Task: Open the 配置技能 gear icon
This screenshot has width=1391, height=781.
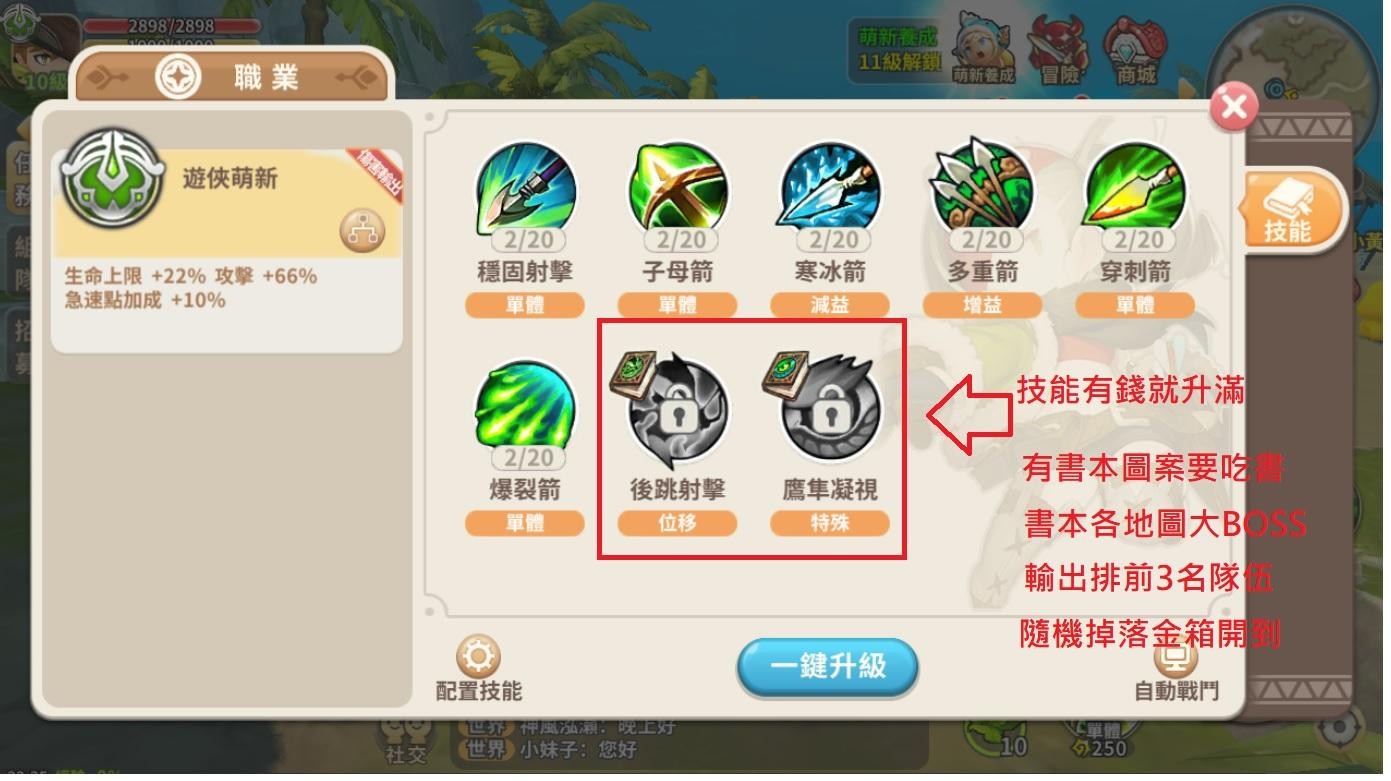Action: coord(478,658)
